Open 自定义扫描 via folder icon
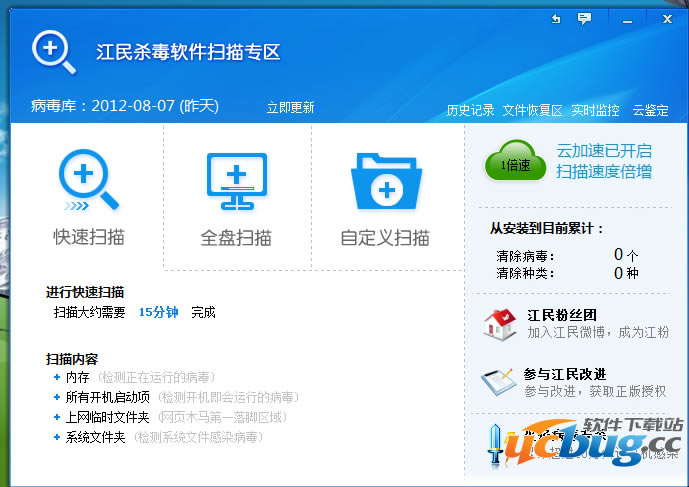The width and height of the screenshot is (689, 487). (x=386, y=181)
